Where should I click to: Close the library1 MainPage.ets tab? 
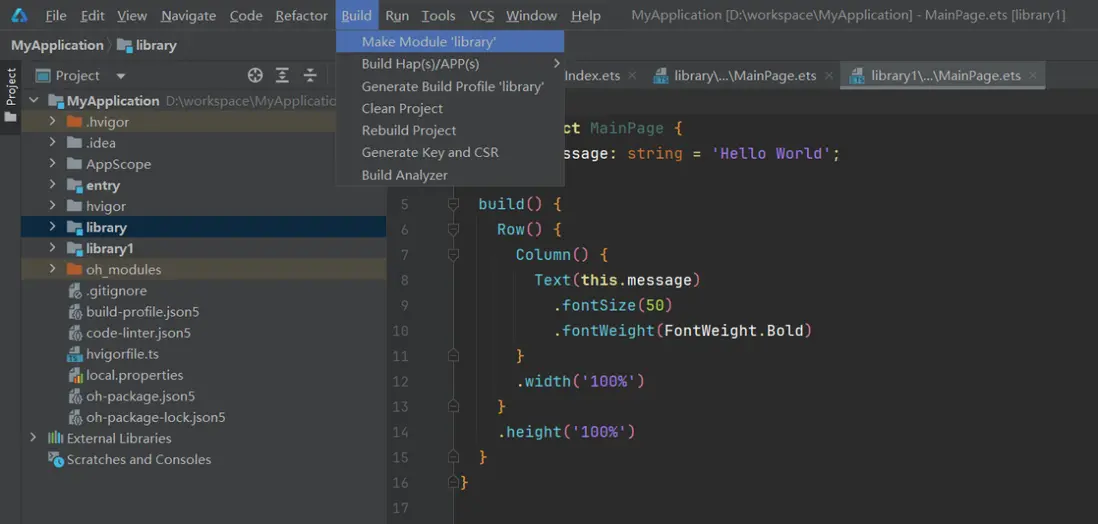click(1033, 75)
